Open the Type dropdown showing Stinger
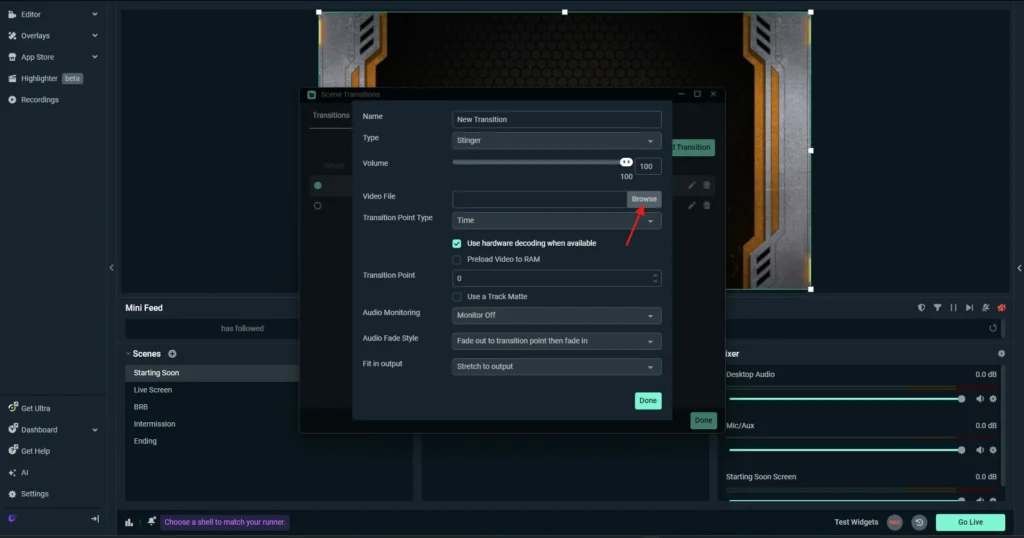The width and height of the screenshot is (1024, 538). coord(556,141)
